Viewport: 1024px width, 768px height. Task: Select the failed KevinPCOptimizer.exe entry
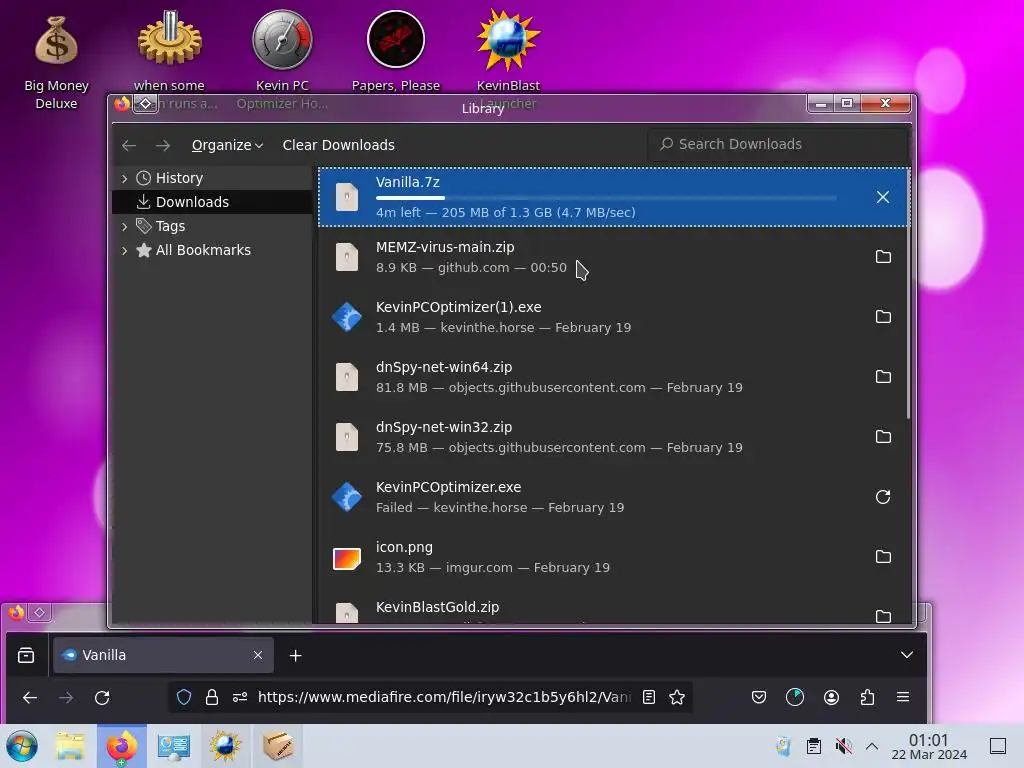[x=613, y=497]
